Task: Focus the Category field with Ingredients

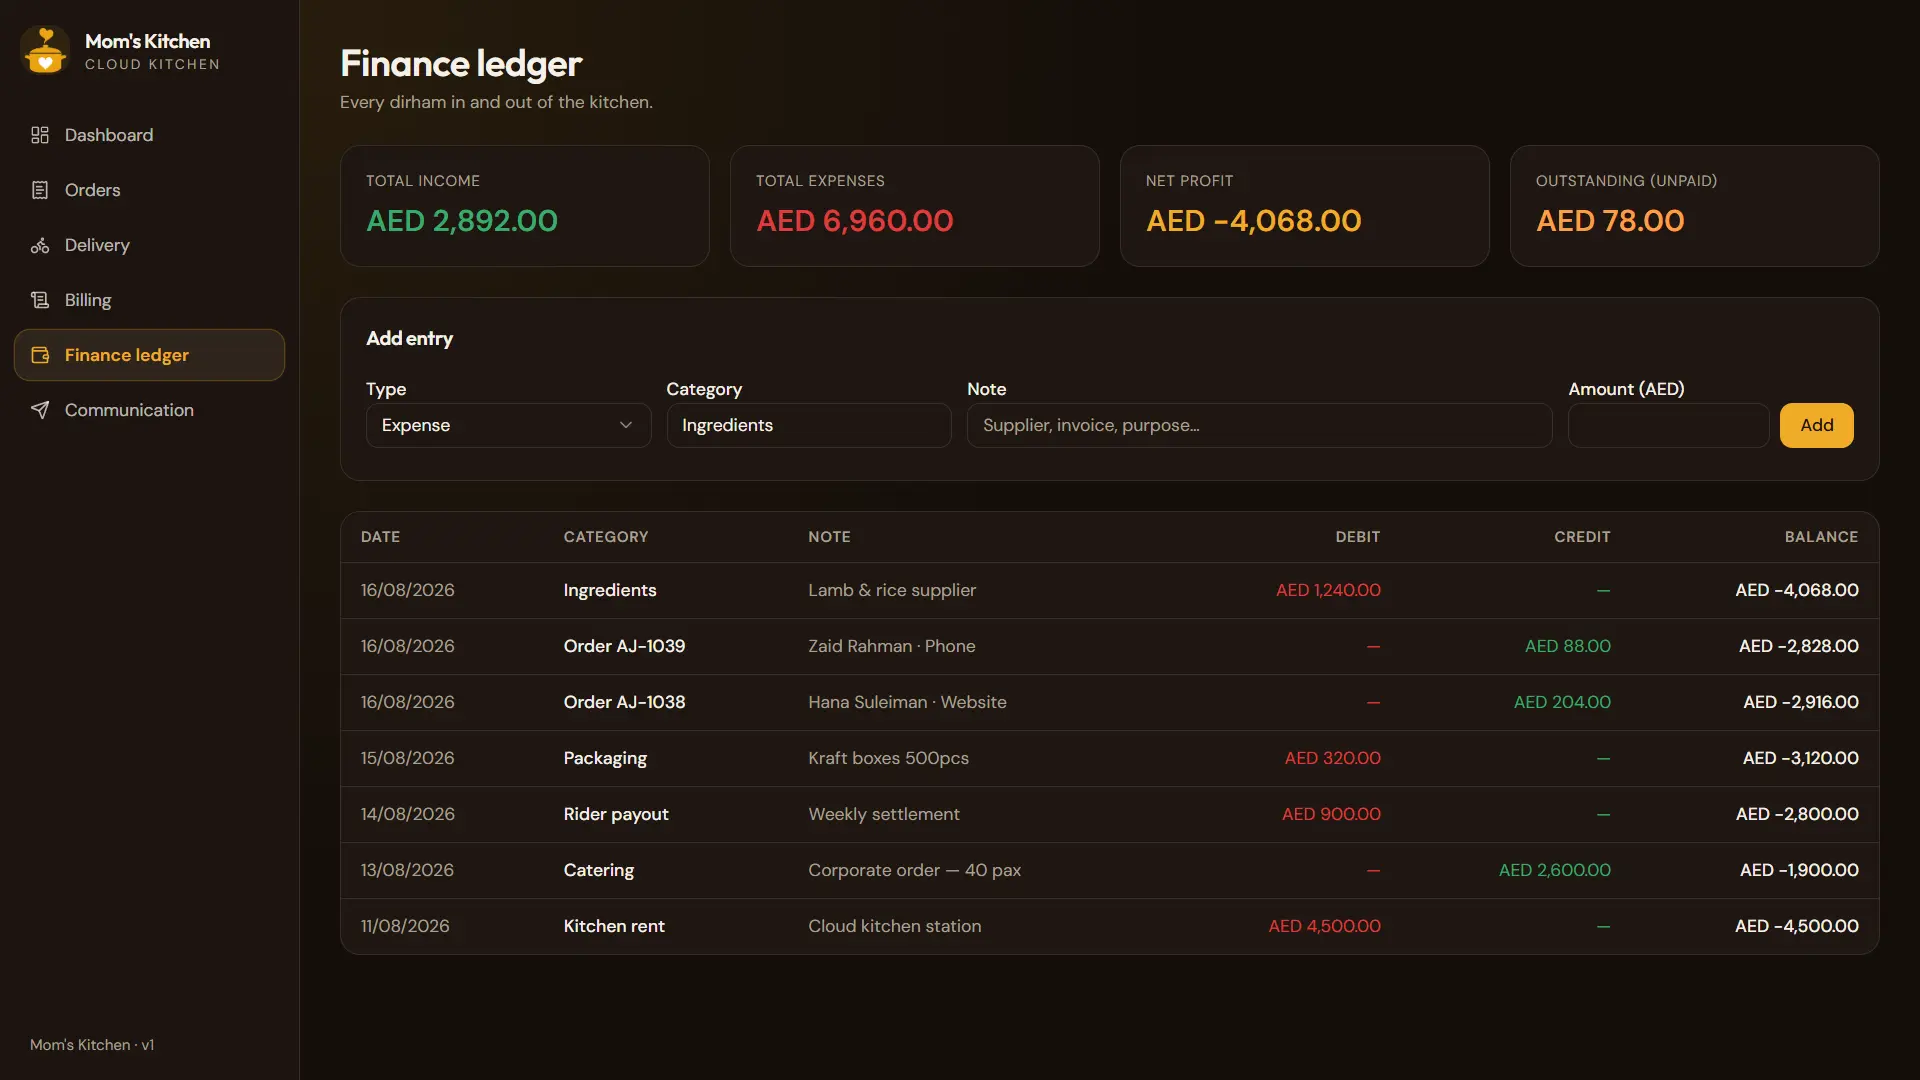Action: 808,425
